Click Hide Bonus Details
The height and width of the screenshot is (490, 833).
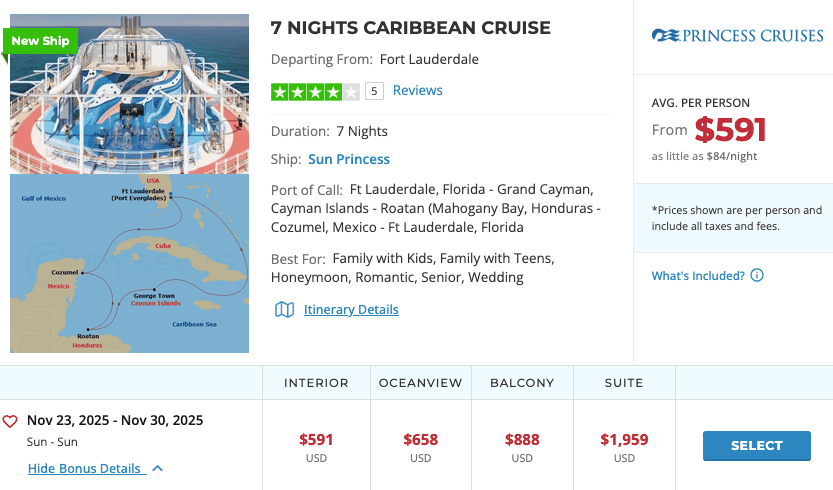point(85,469)
